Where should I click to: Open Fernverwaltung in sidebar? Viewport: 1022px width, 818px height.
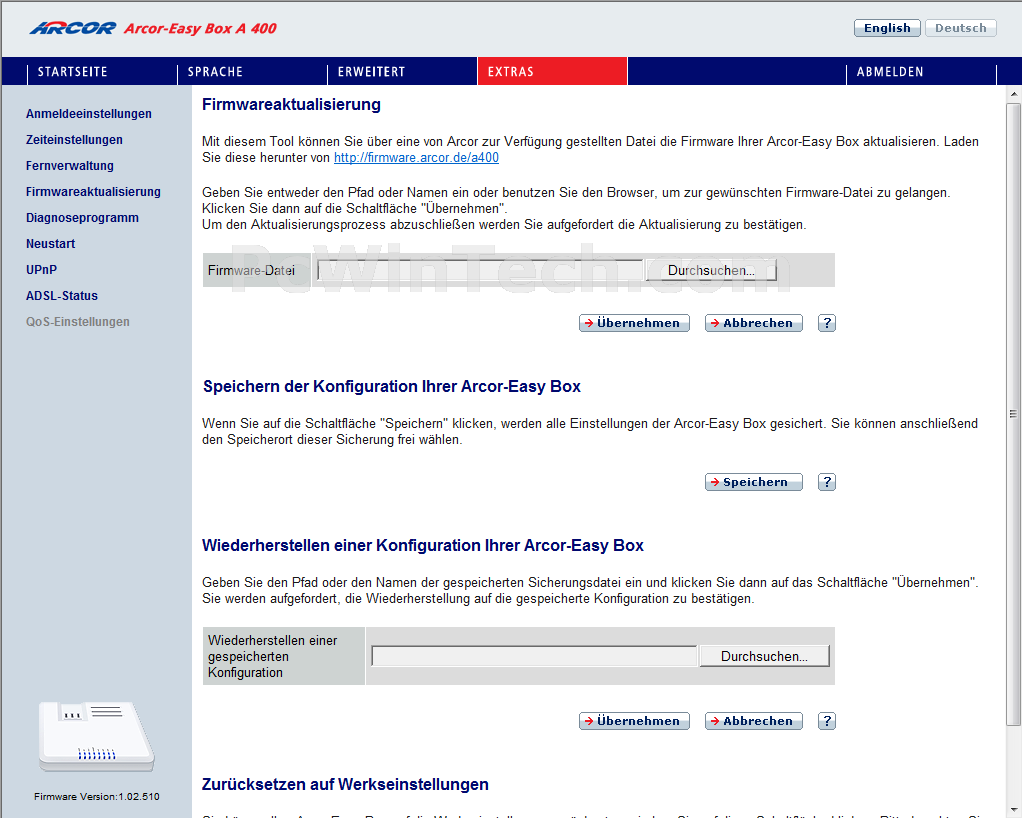point(70,166)
